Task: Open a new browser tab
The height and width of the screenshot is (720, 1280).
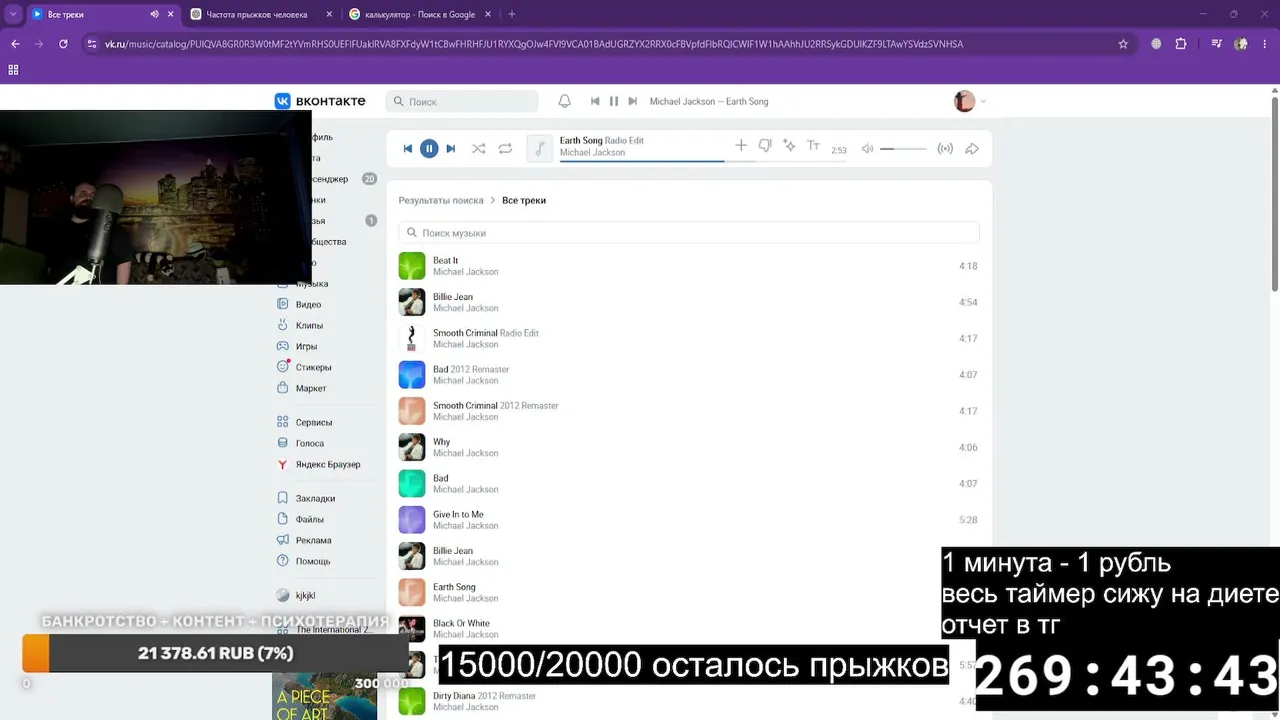Action: click(512, 14)
